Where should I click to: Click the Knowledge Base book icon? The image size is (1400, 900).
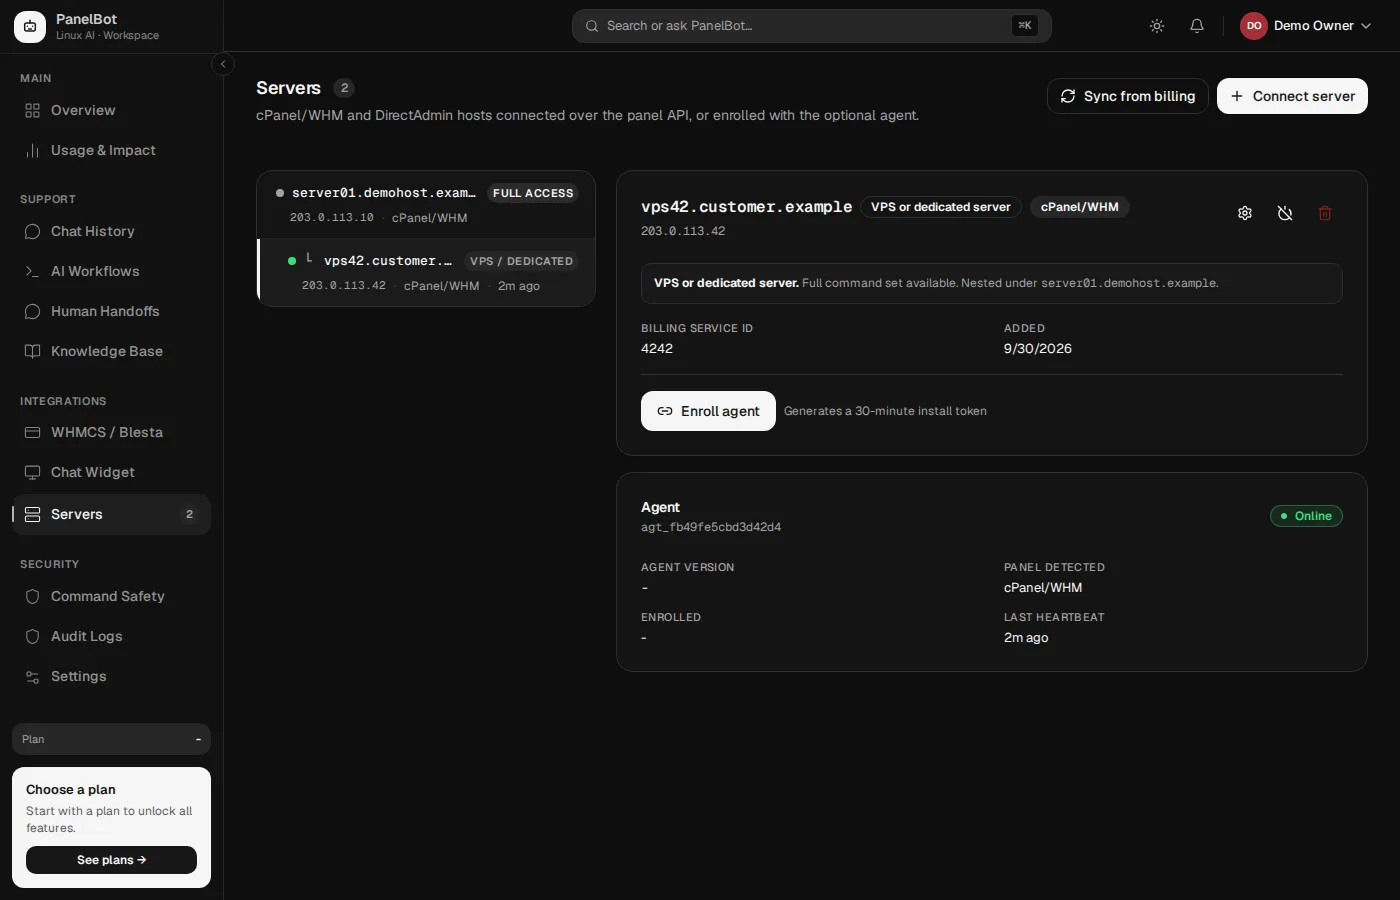tap(32, 351)
